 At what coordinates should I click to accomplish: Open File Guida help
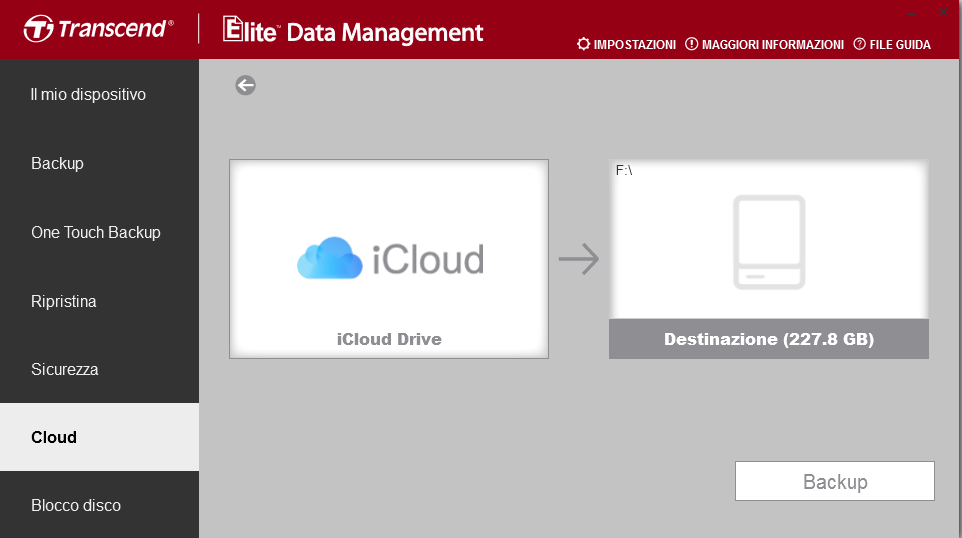(x=892, y=44)
